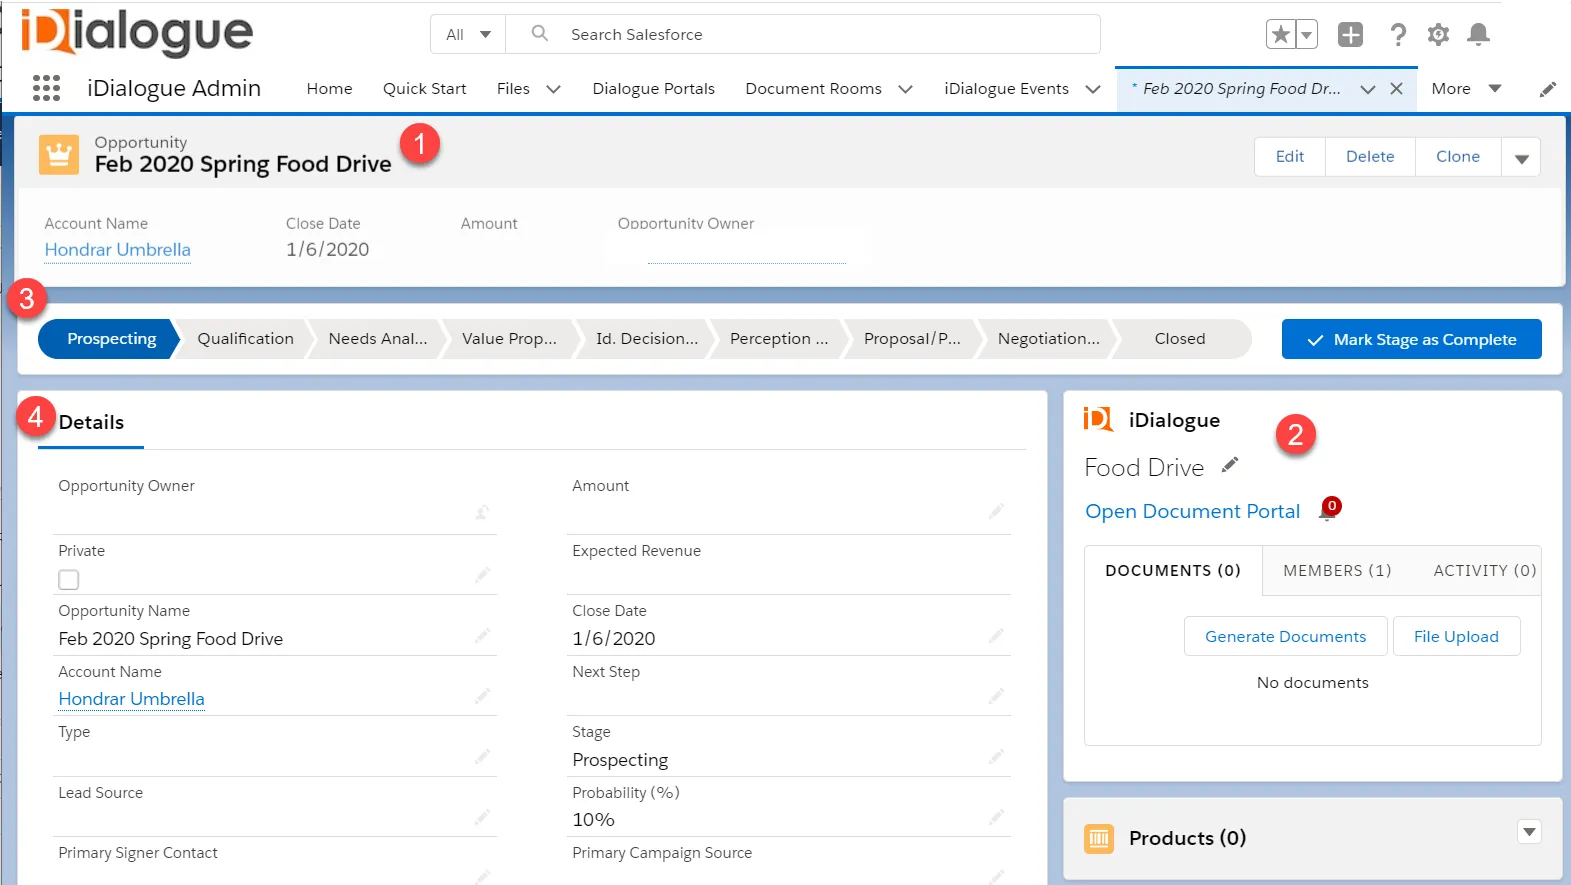
Task: Click the pencil icon beside Food Drive
Action: click(1230, 465)
